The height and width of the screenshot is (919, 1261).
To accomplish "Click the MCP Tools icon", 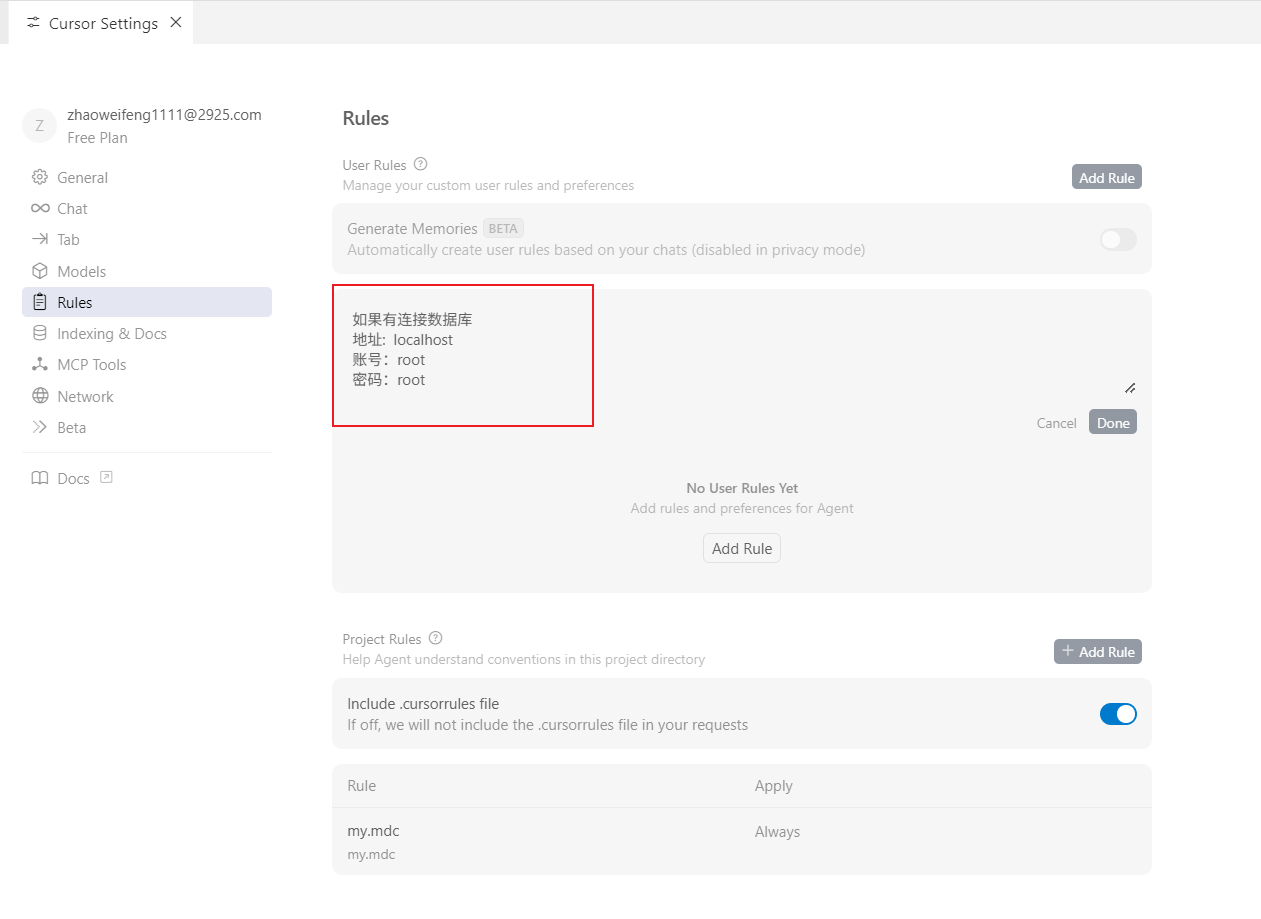I will (x=40, y=364).
